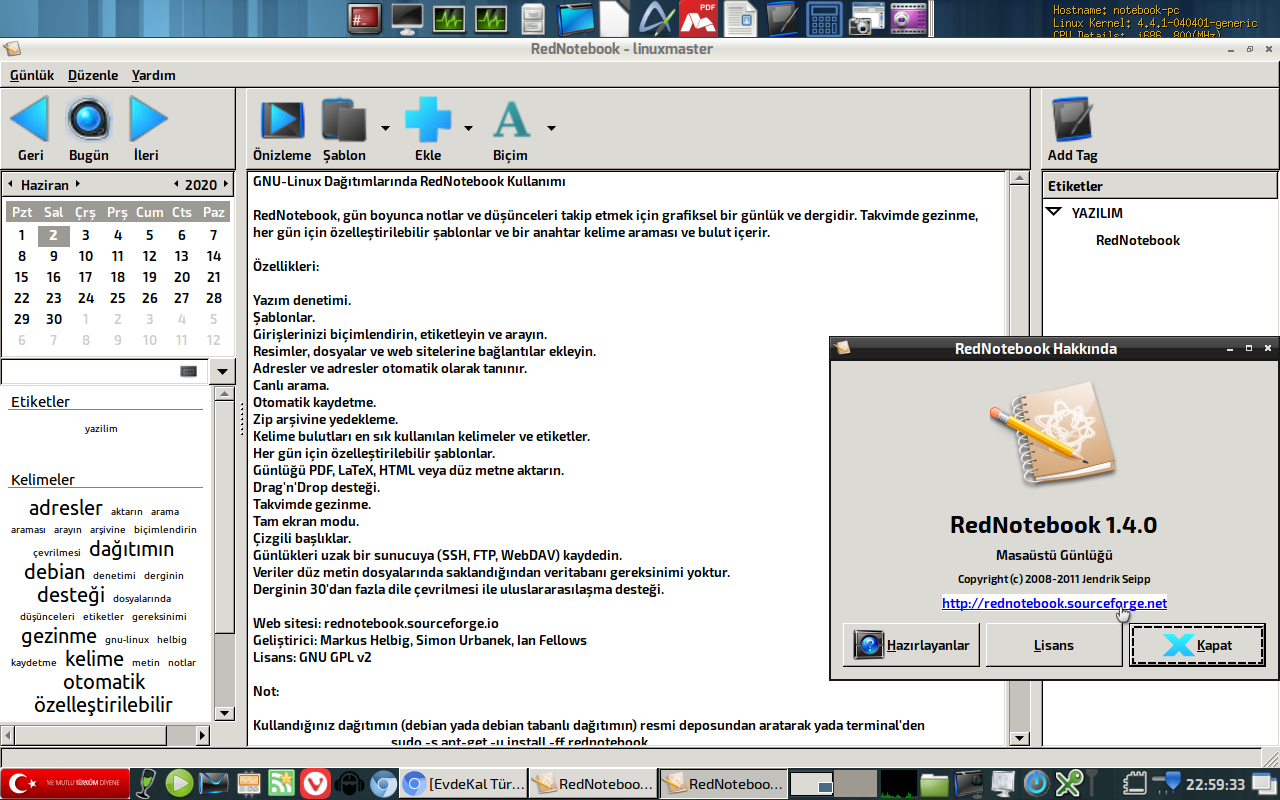Select RedNotebook under YAZILIM tags
Viewport: 1280px width, 800px height.
[1138, 240]
